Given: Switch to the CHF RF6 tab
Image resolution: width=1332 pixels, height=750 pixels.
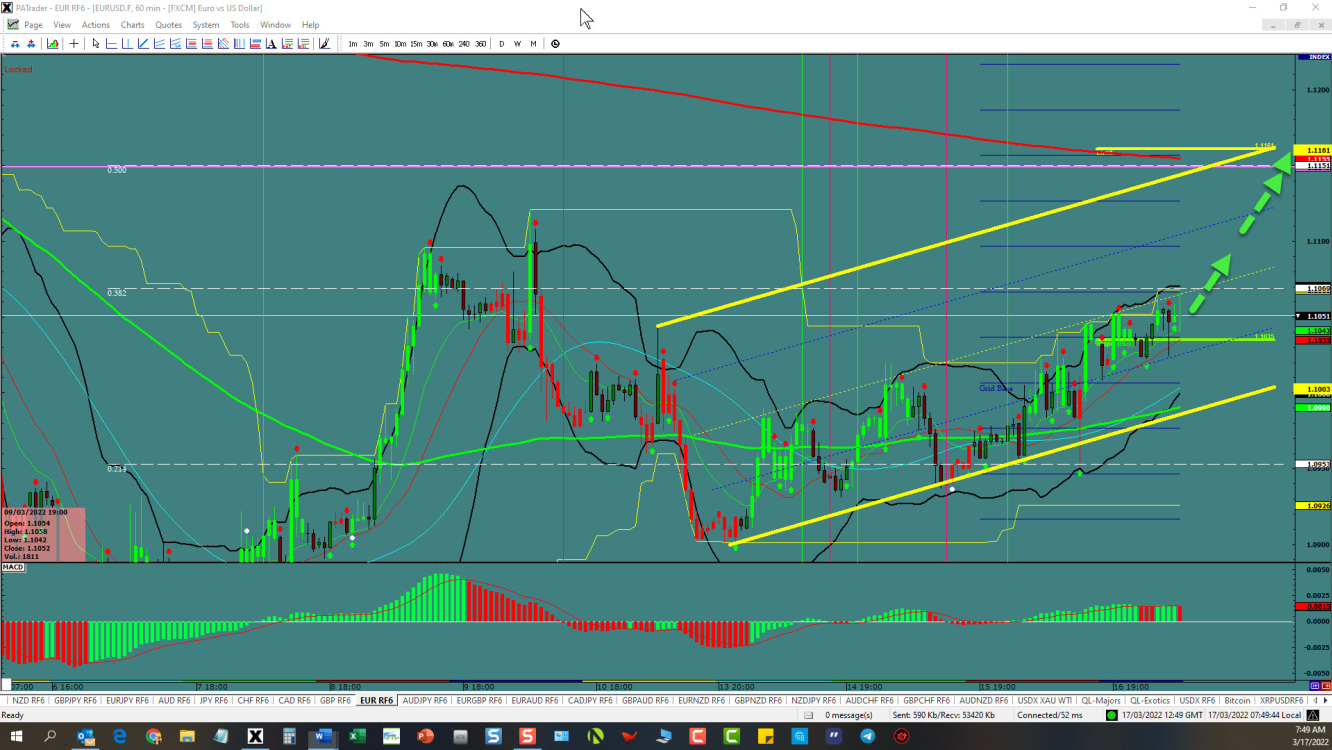Looking at the screenshot, I should click(253, 700).
